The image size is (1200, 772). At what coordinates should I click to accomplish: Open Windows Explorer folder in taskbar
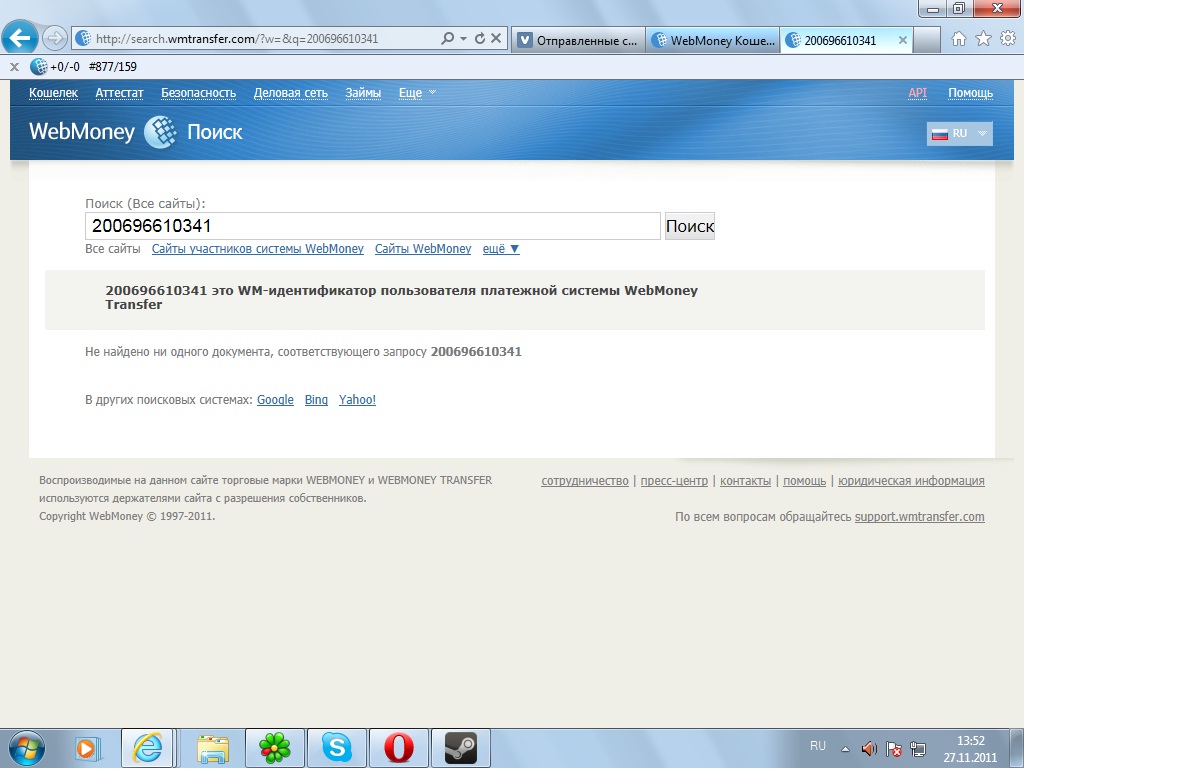click(212, 748)
